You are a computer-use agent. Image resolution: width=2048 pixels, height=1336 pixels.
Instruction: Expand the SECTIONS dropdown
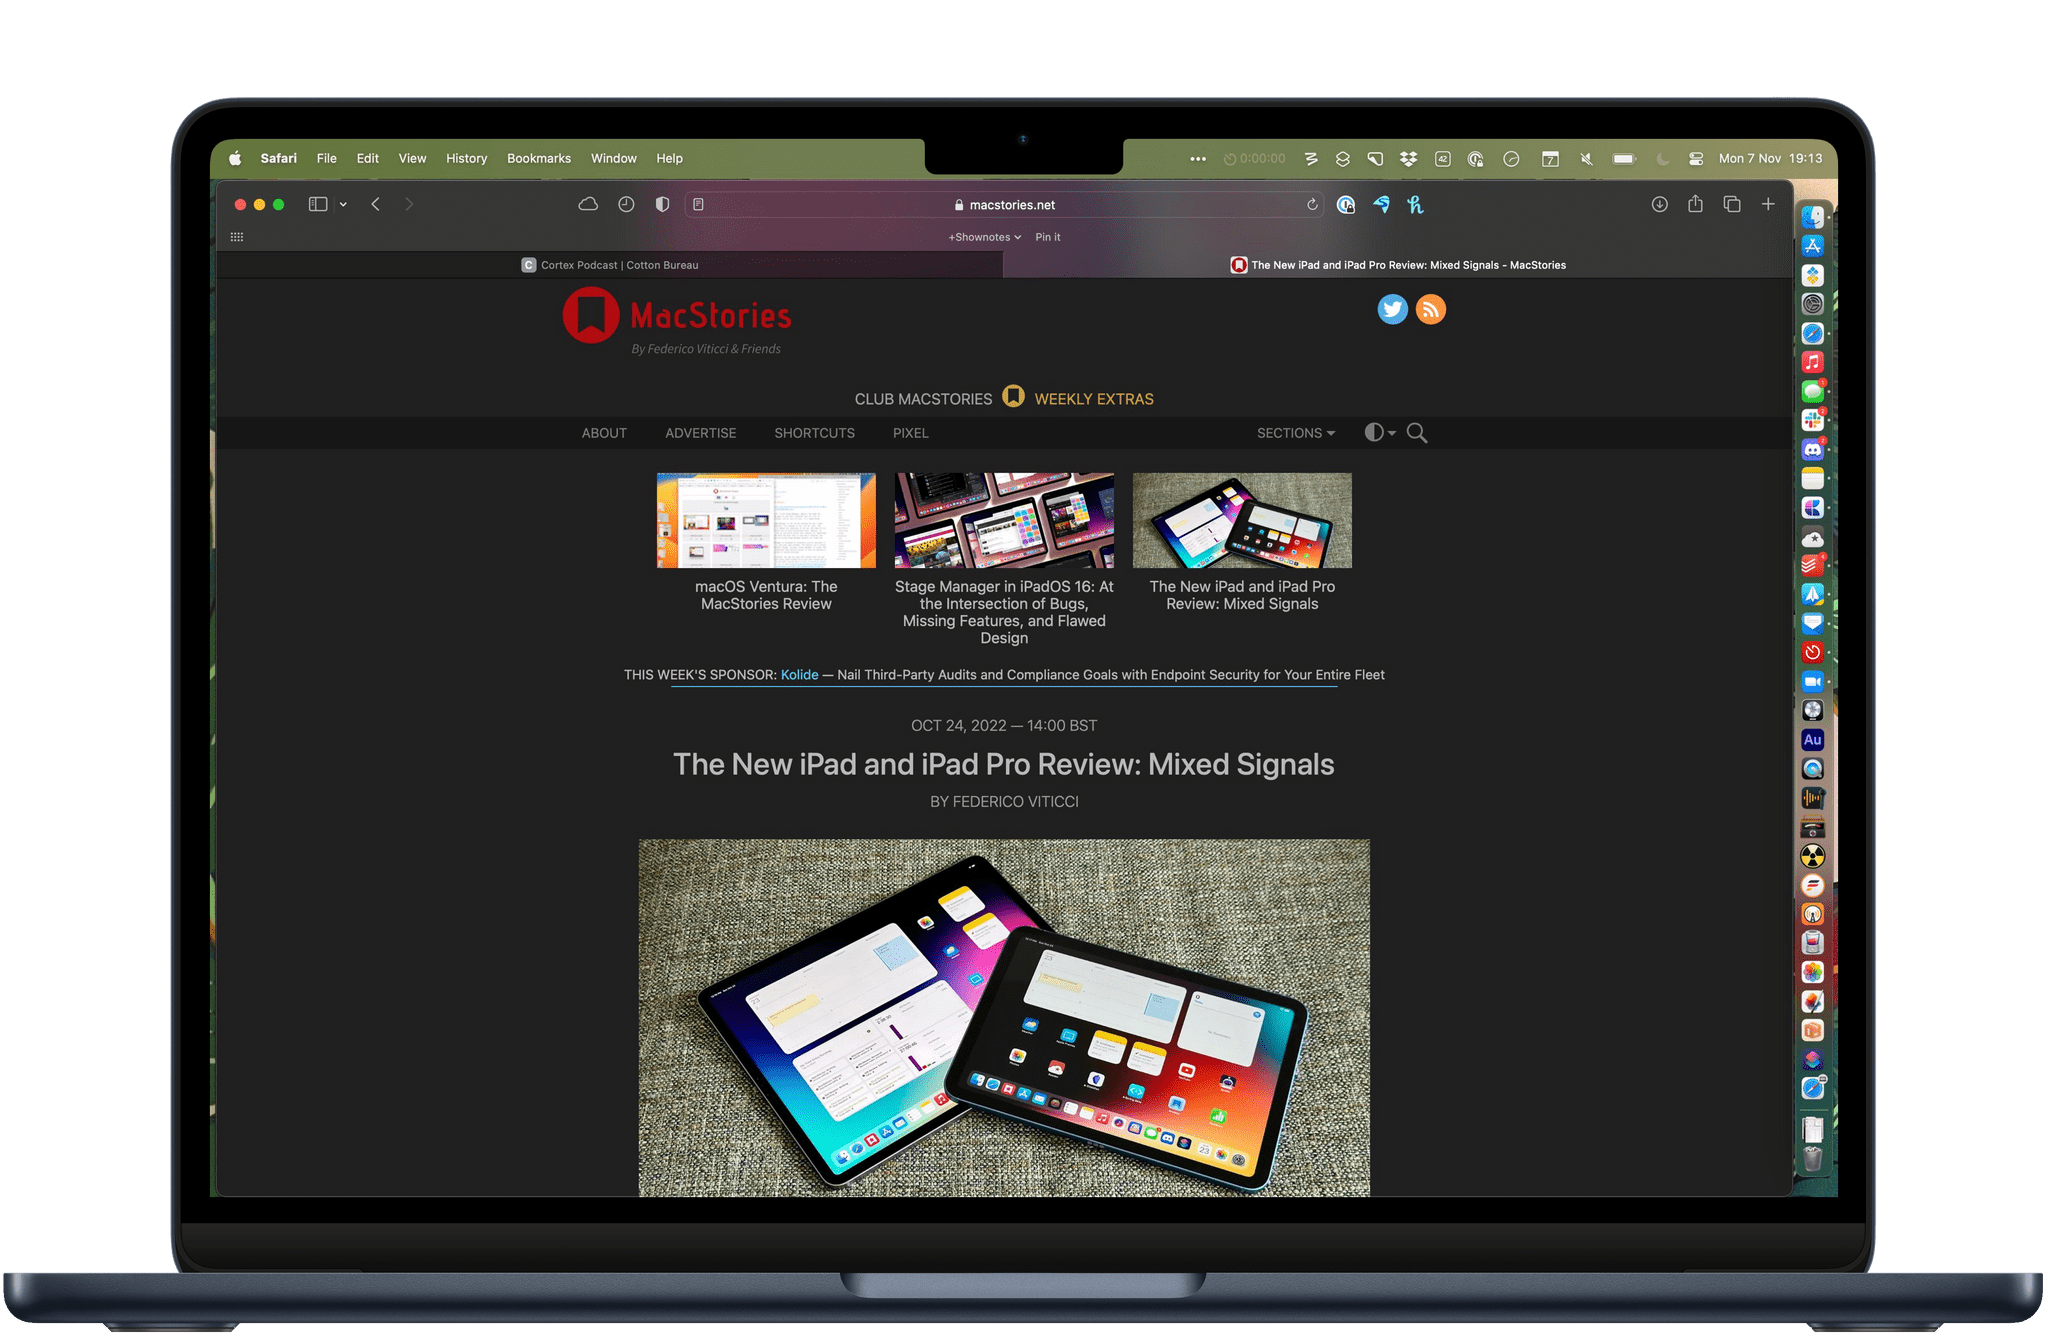(x=1296, y=433)
